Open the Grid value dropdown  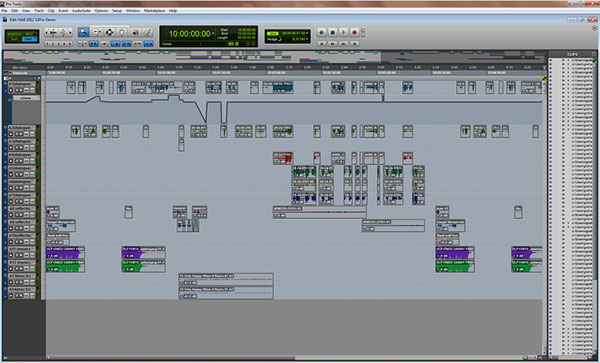(x=307, y=33)
